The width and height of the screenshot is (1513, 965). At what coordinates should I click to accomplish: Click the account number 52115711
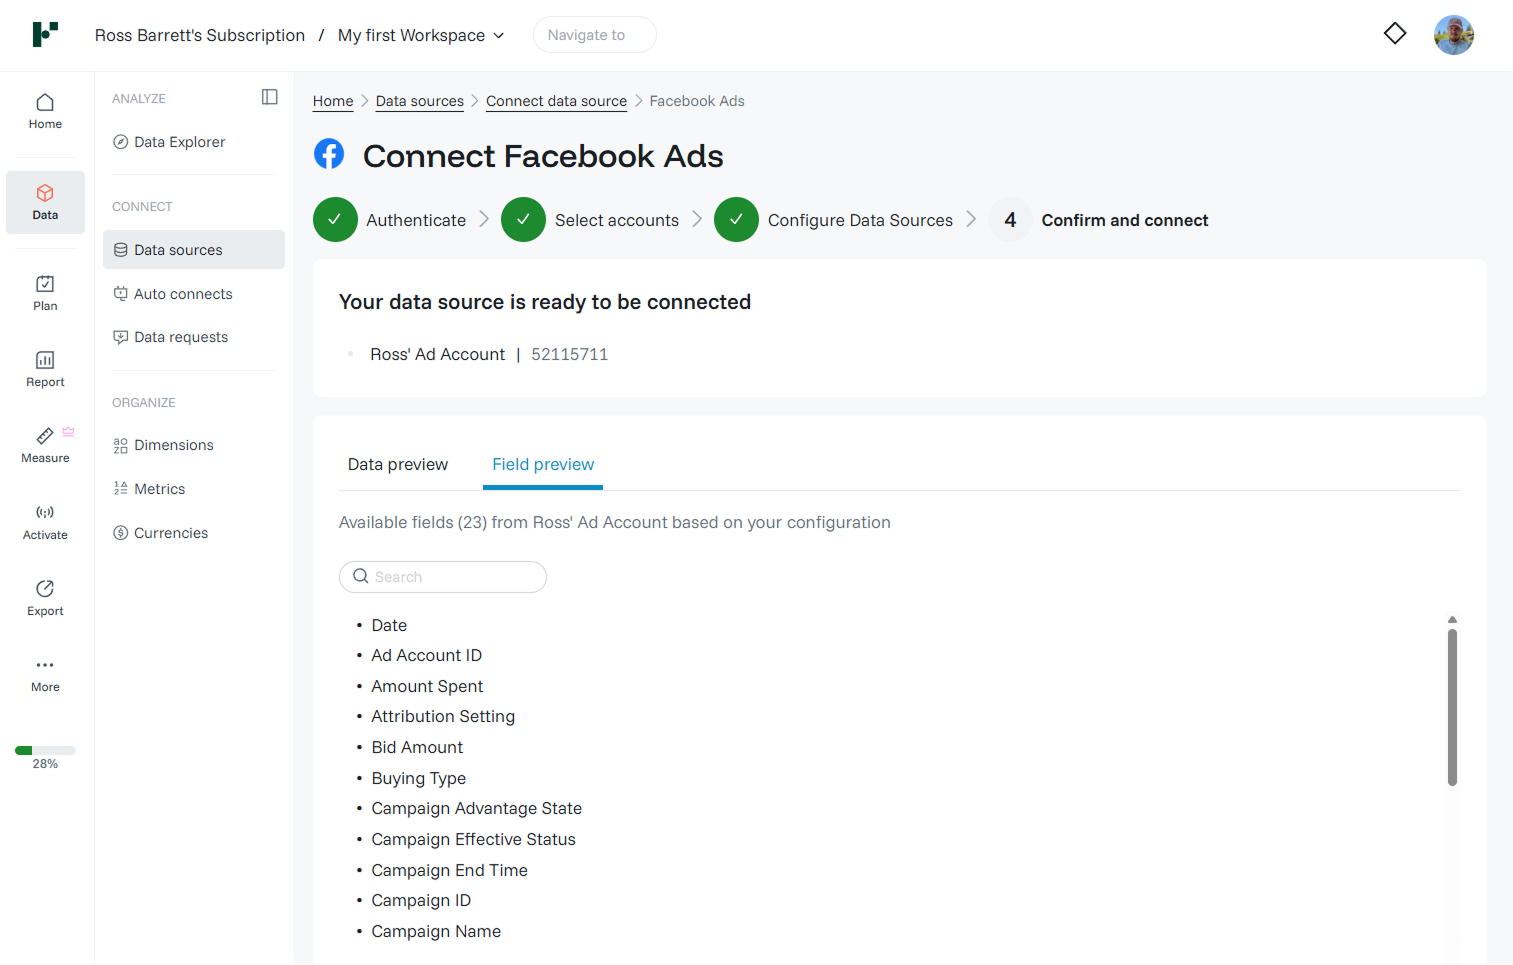pyautogui.click(x=570, y=354)
